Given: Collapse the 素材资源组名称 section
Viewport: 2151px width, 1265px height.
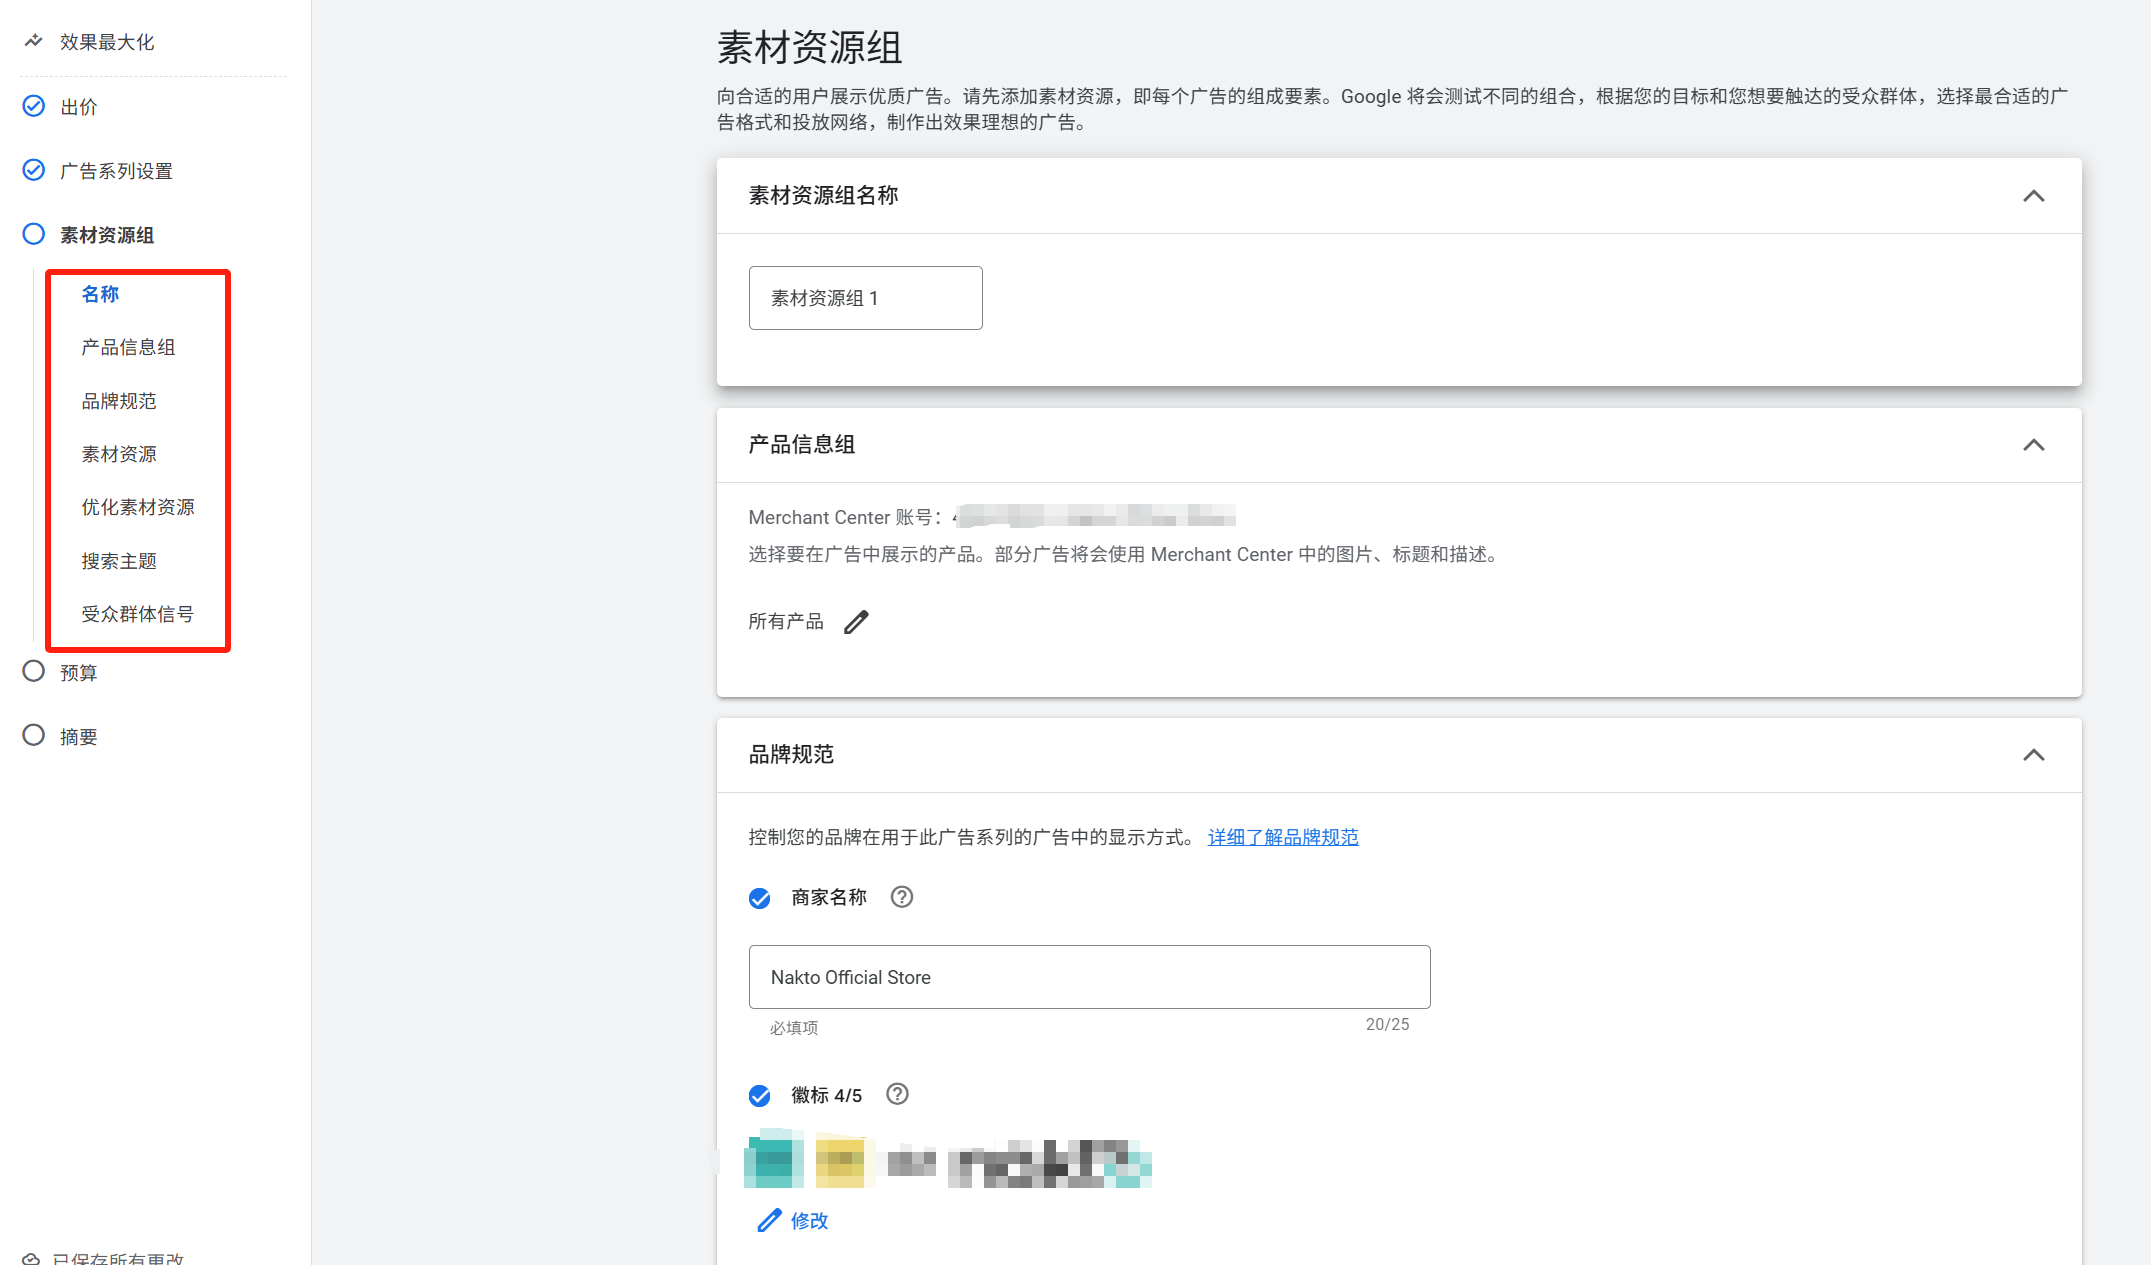Looking at the screenshot, I should 2034,196.
